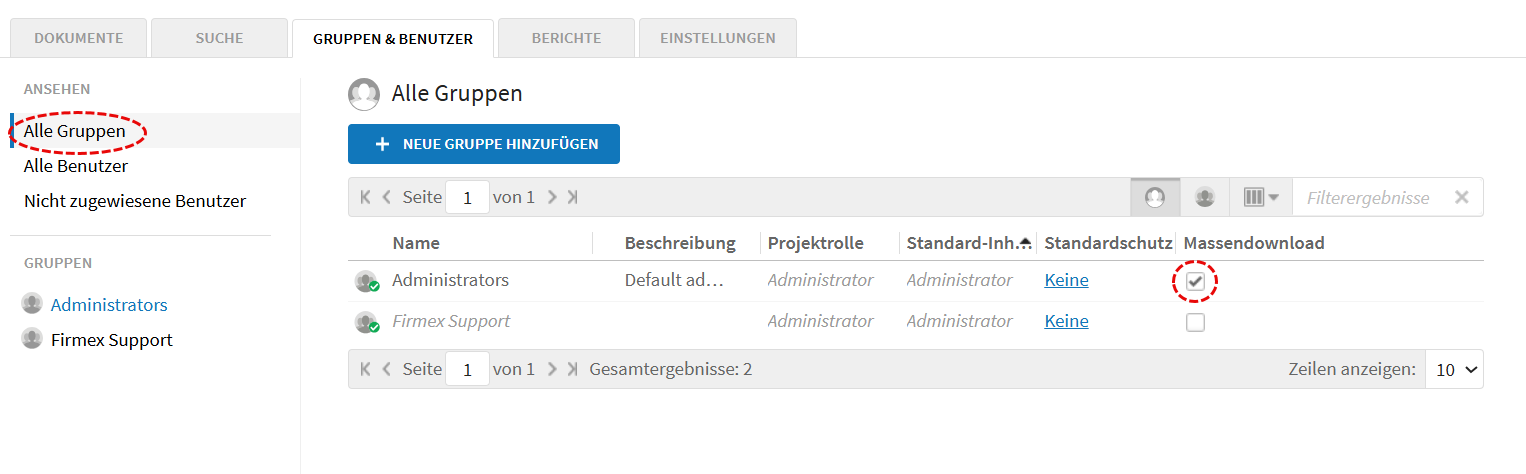Go to next page in bottom pager

coord(551,369)
